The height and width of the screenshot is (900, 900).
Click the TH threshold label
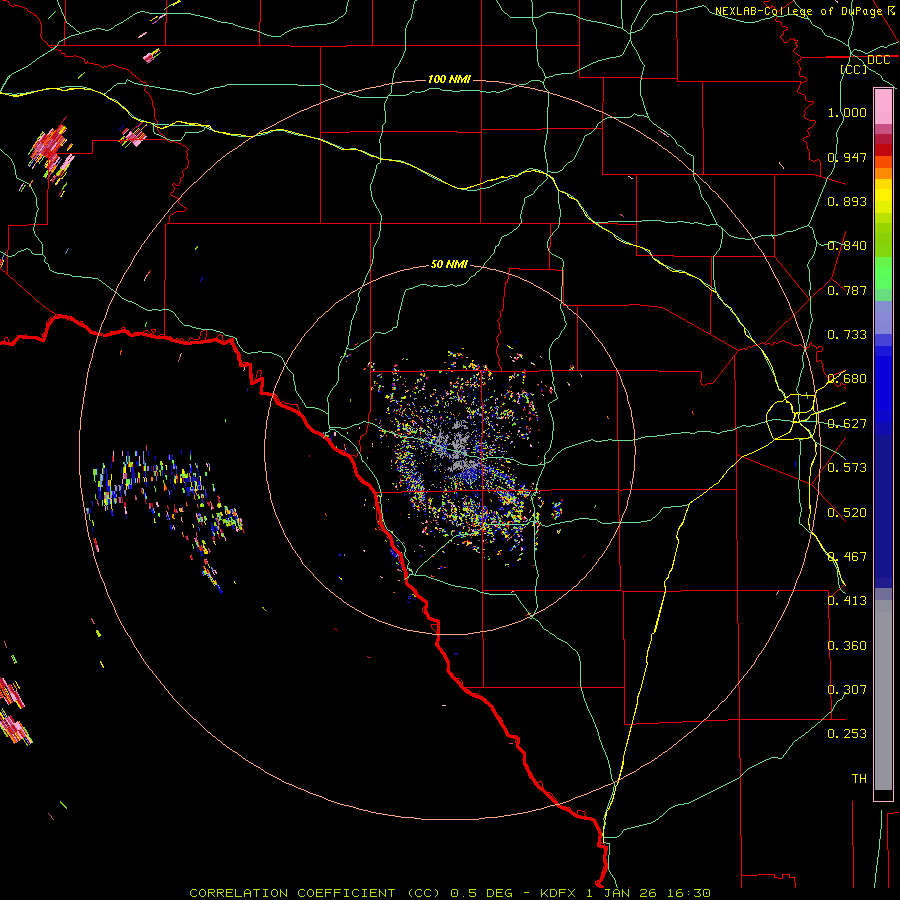(x=859, y=779)
